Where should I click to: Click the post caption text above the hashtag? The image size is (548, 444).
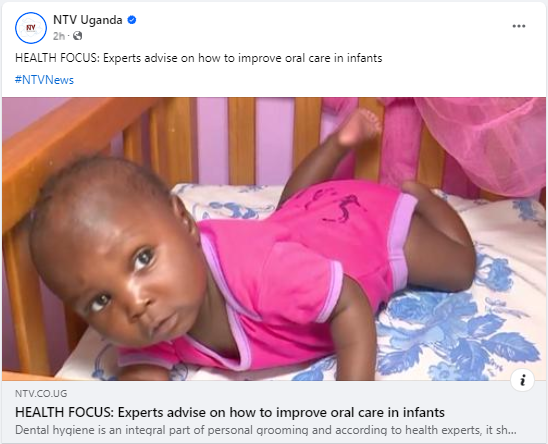point(199,58)
